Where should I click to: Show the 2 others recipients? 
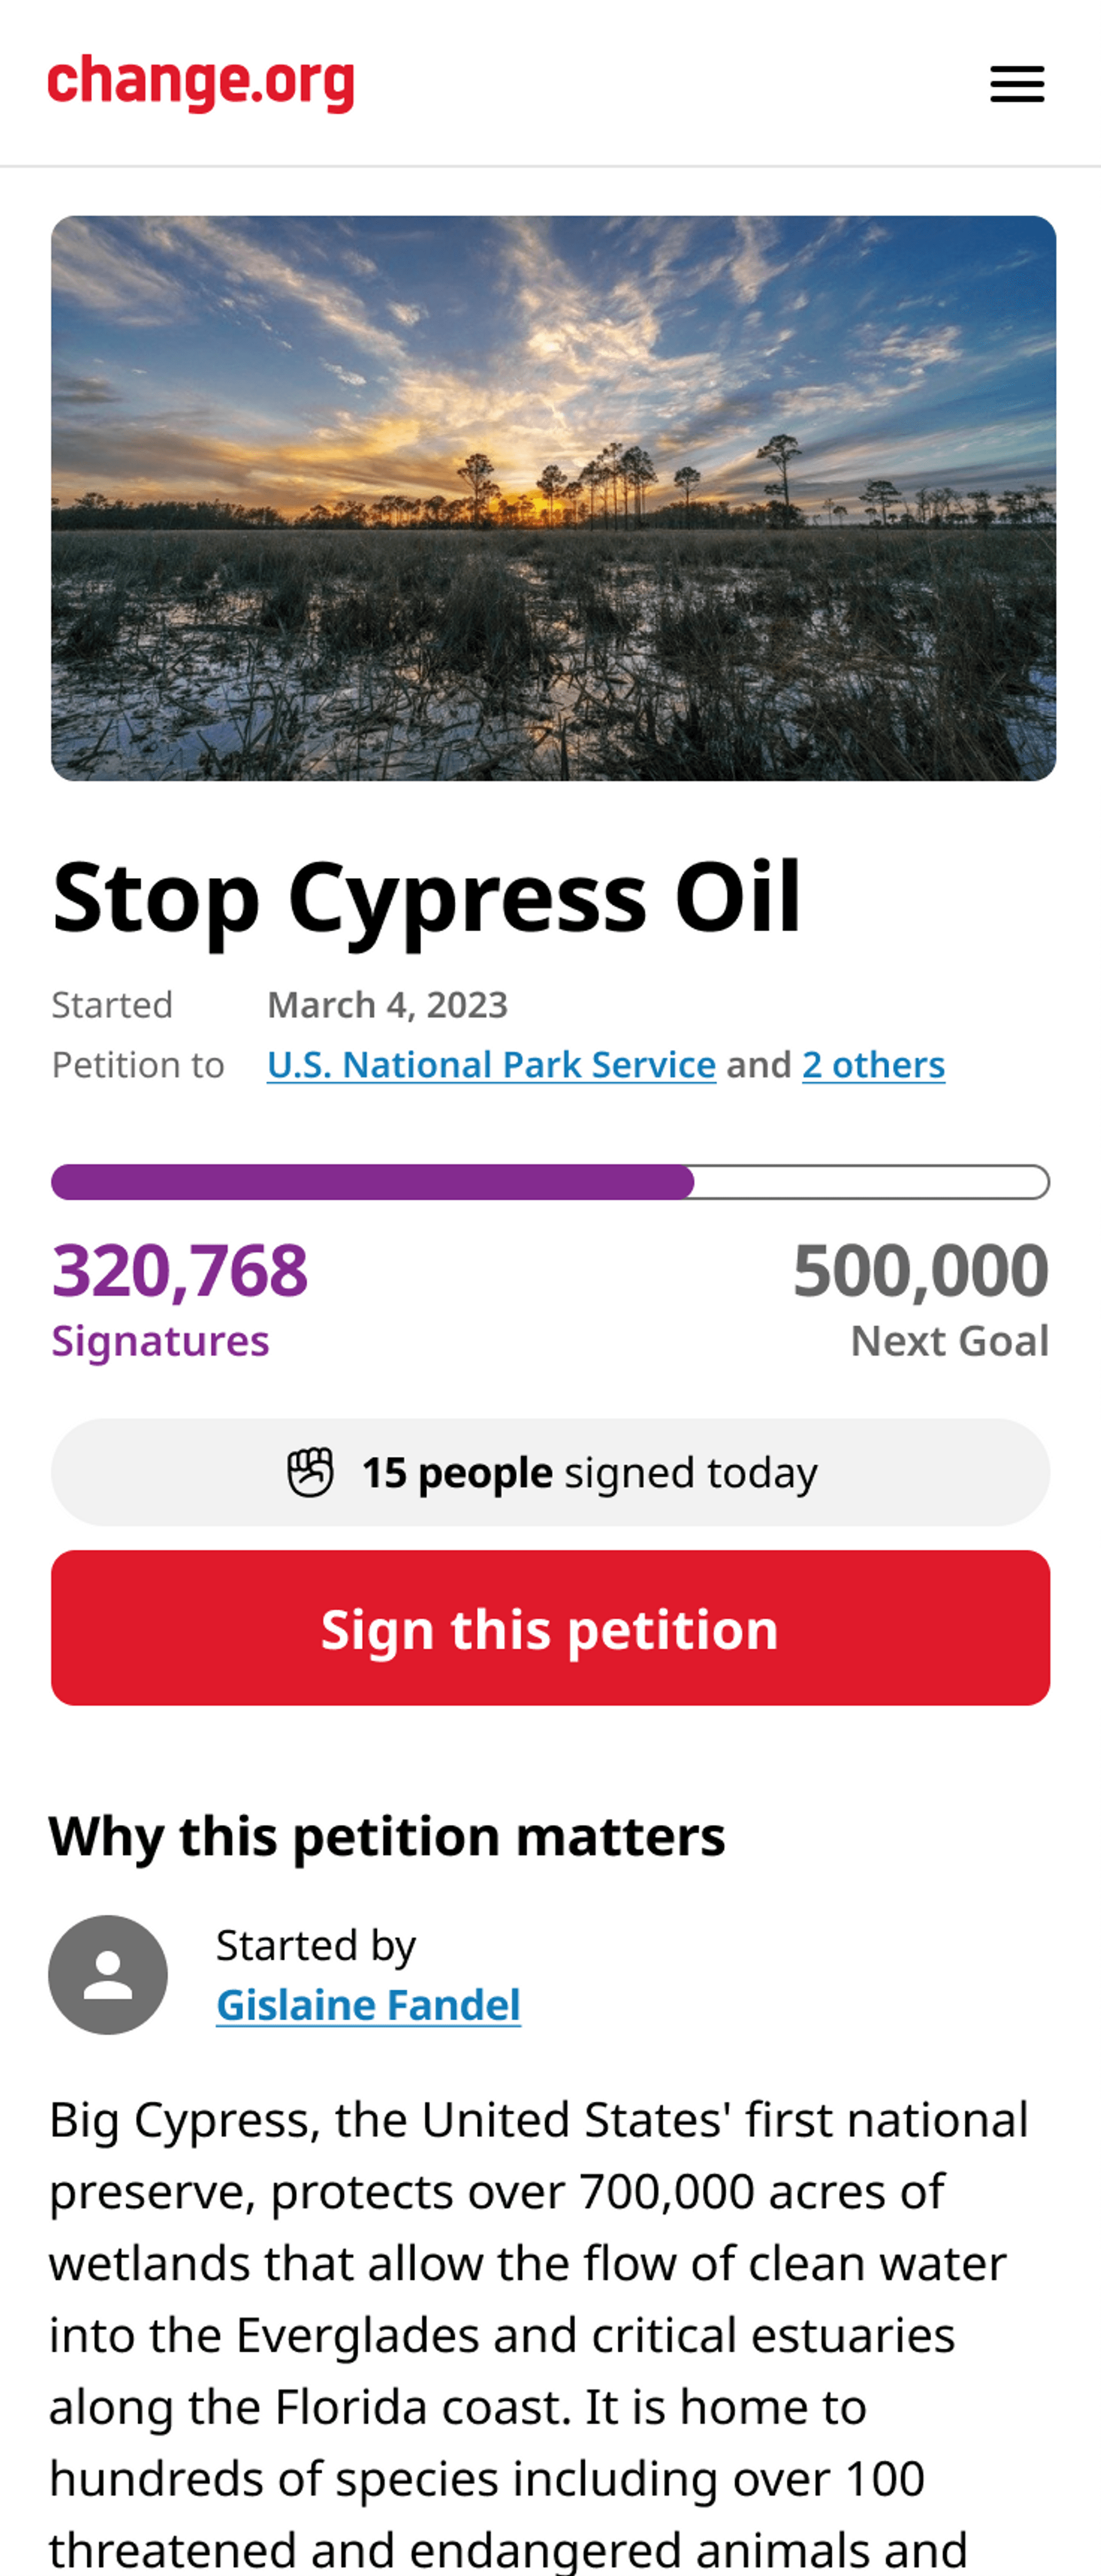coord(873,1065)
